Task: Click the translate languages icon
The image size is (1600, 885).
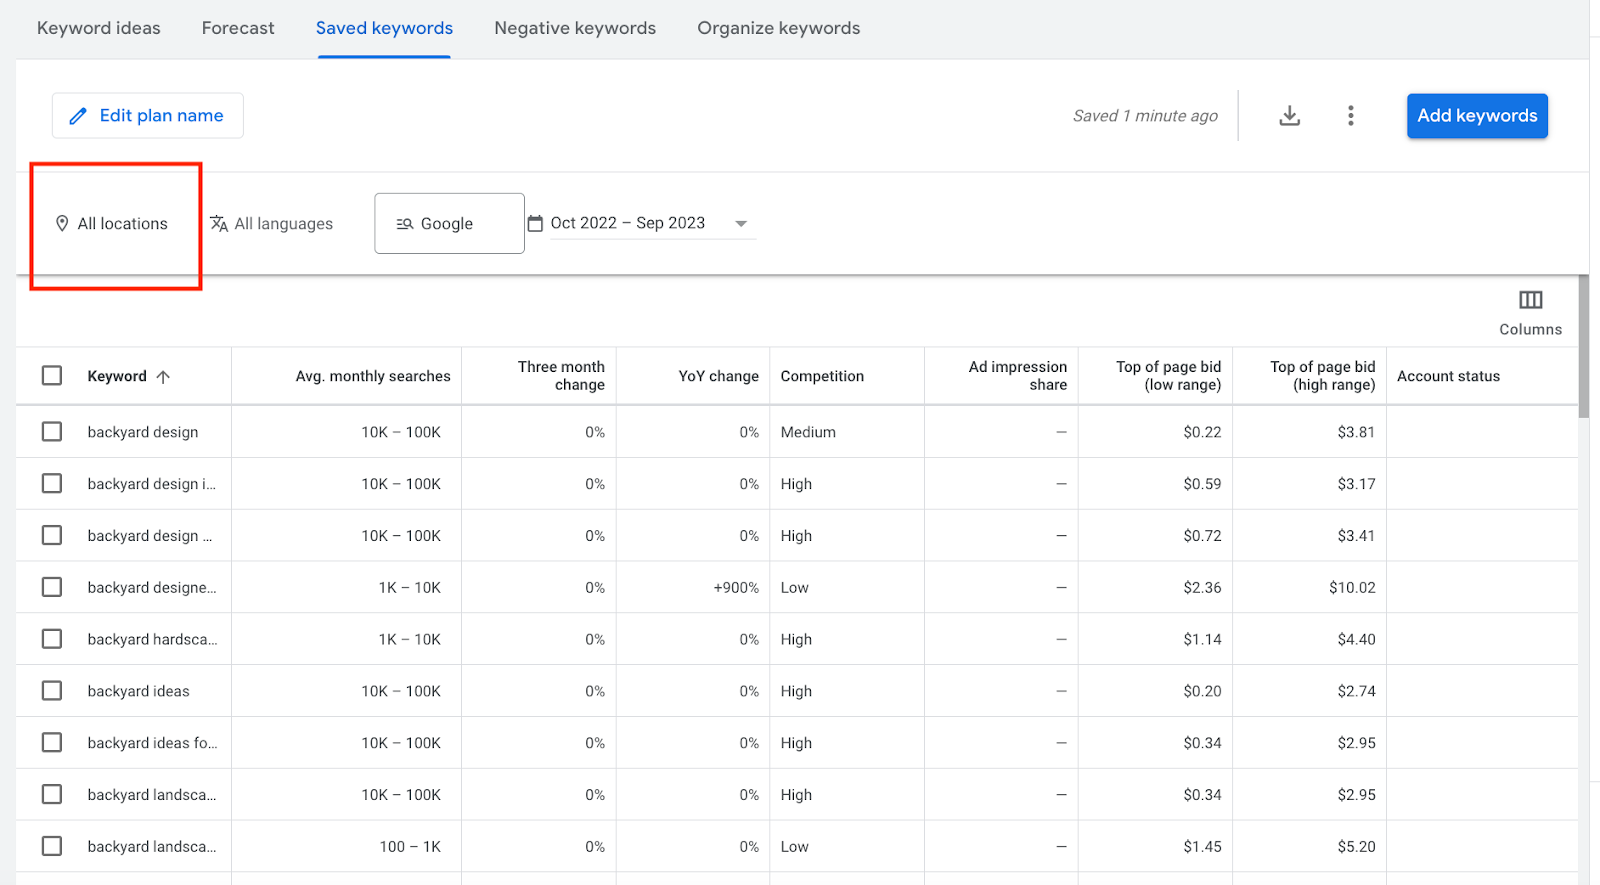Action: coord(219,224)
